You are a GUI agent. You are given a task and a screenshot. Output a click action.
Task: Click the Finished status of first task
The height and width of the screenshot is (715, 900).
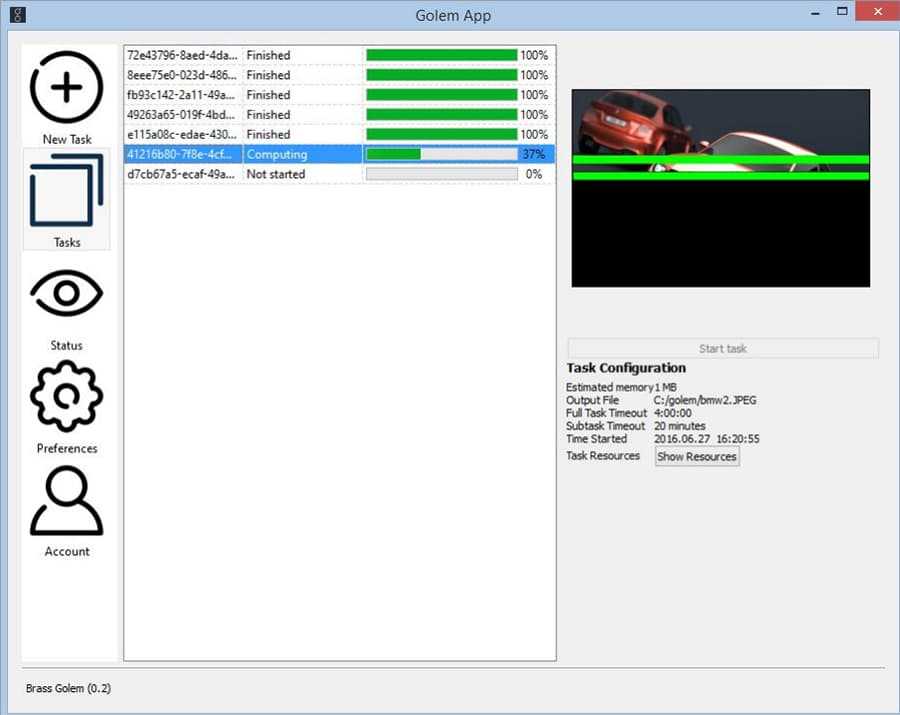[x=268, y=55]
